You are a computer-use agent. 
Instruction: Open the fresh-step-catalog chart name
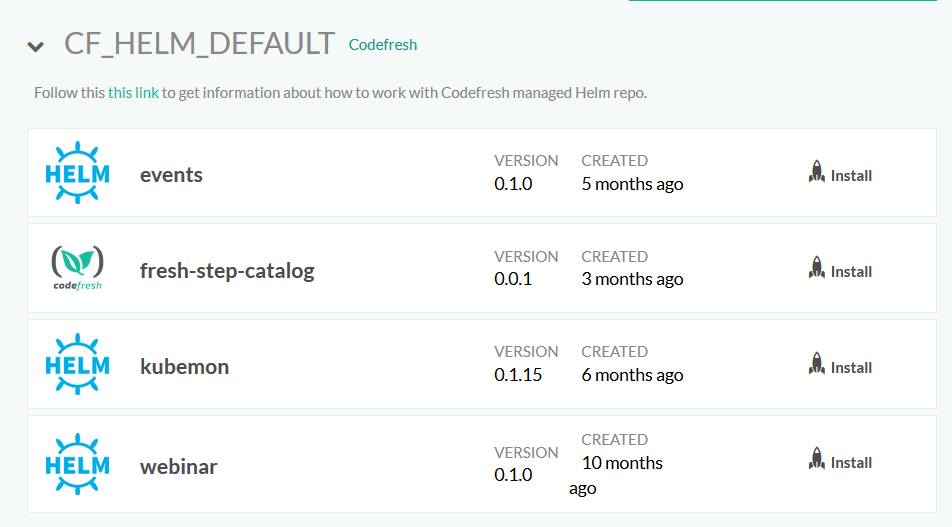(227, 271)
